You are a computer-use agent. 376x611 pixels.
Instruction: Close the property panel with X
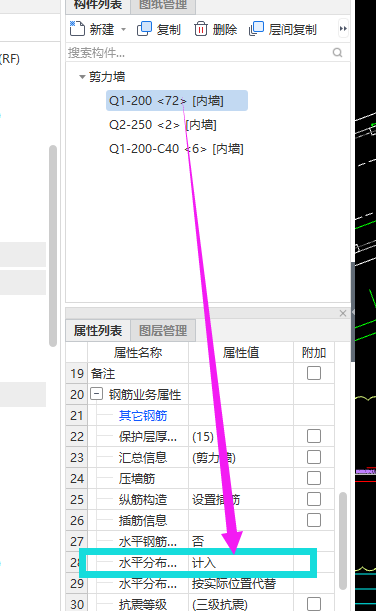(343, 313)
